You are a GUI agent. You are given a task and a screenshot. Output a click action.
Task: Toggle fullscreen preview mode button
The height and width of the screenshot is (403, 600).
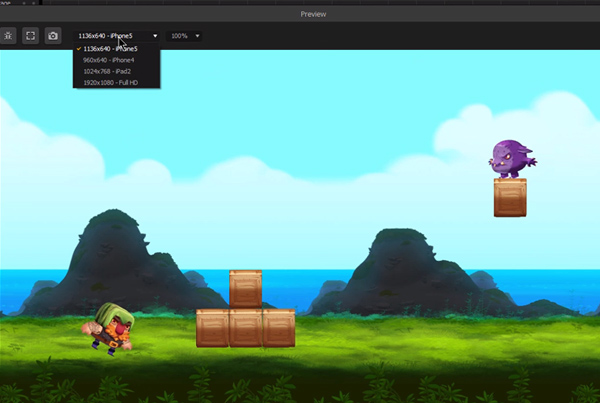pos(30,36)
